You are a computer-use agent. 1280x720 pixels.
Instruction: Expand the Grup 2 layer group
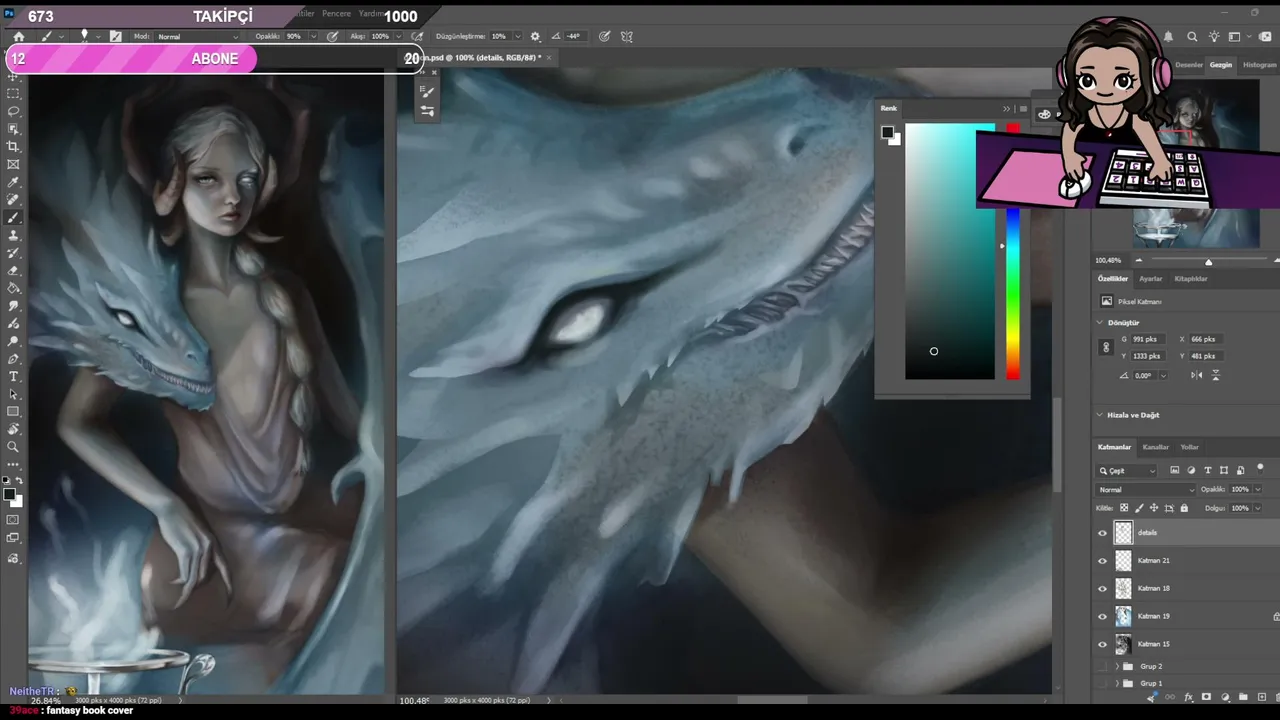click(1117, 666)
